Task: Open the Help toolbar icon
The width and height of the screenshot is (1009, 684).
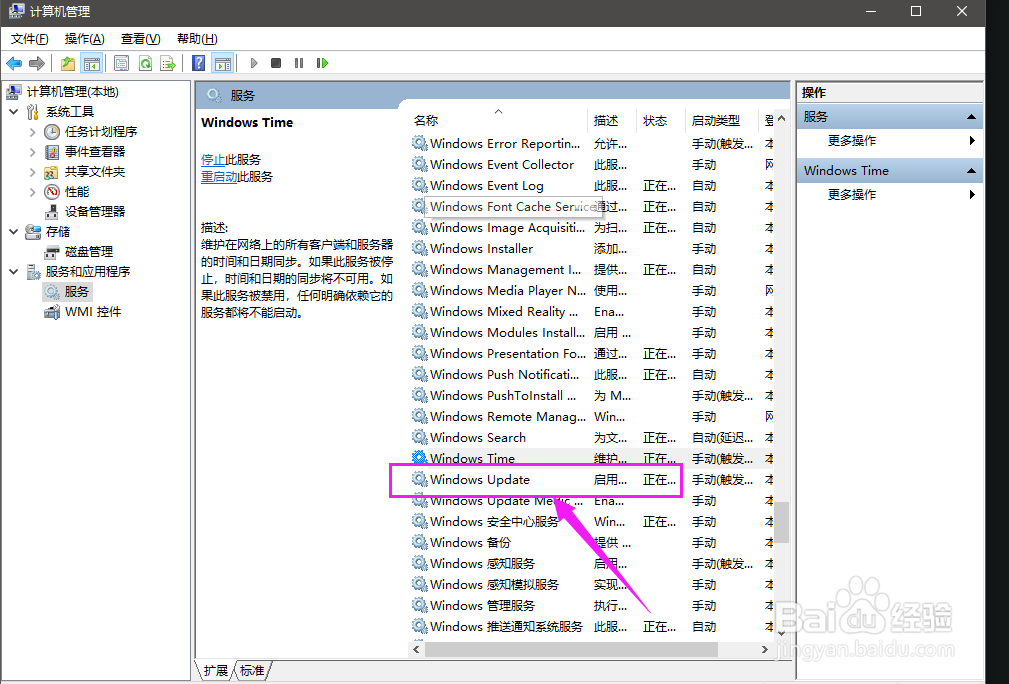Action: point(199,63)
